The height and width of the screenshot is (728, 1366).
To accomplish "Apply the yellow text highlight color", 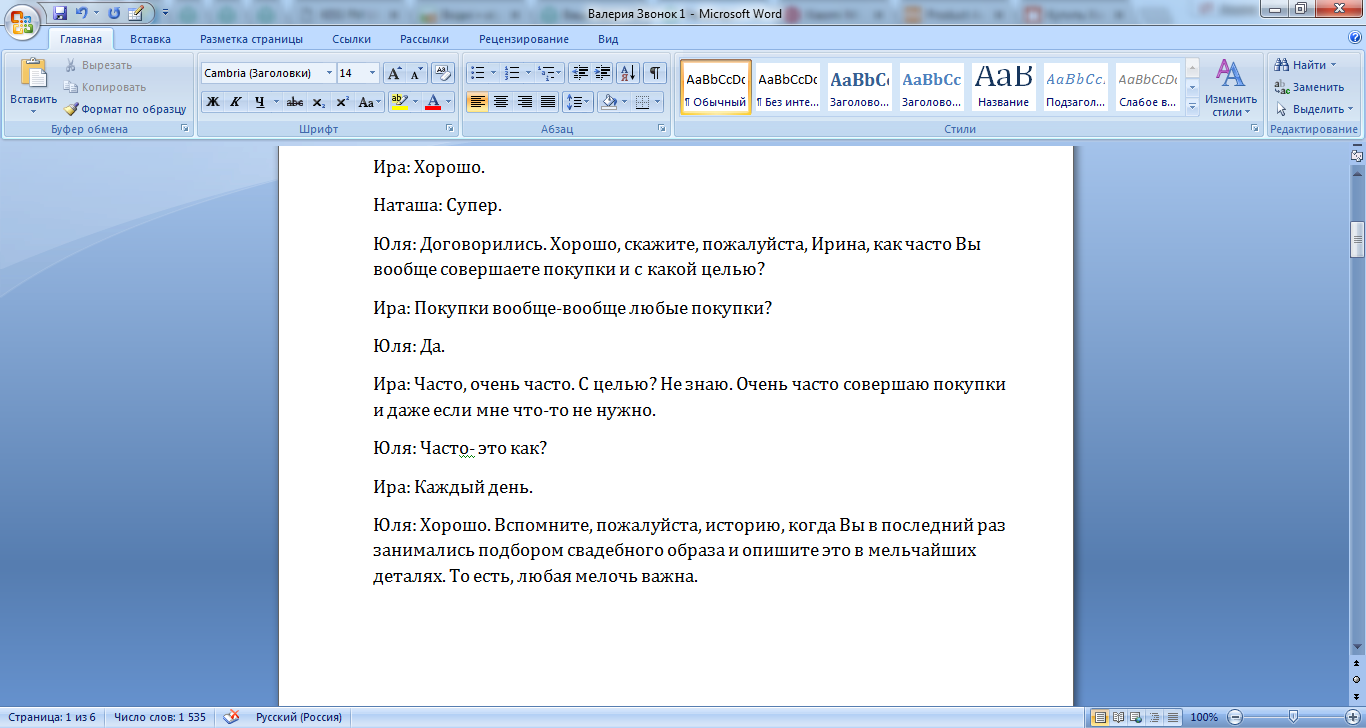I will click(399, 102).
